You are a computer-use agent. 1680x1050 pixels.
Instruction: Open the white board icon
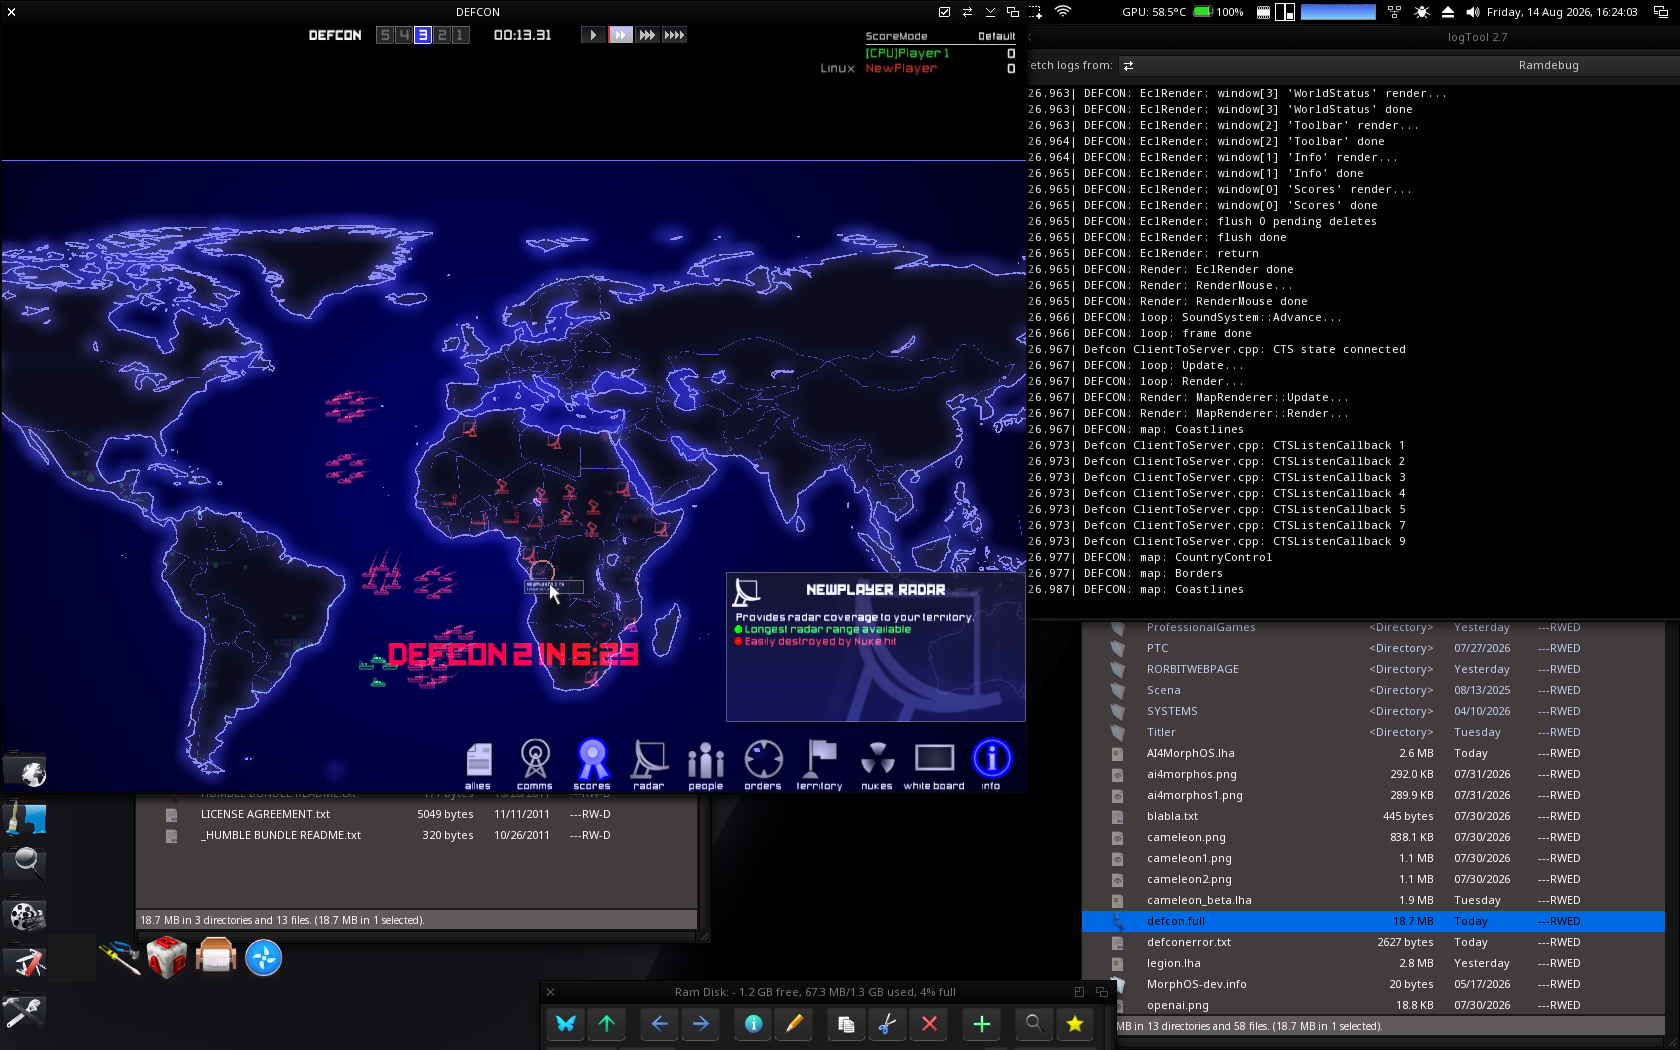[x=934, y=764]
